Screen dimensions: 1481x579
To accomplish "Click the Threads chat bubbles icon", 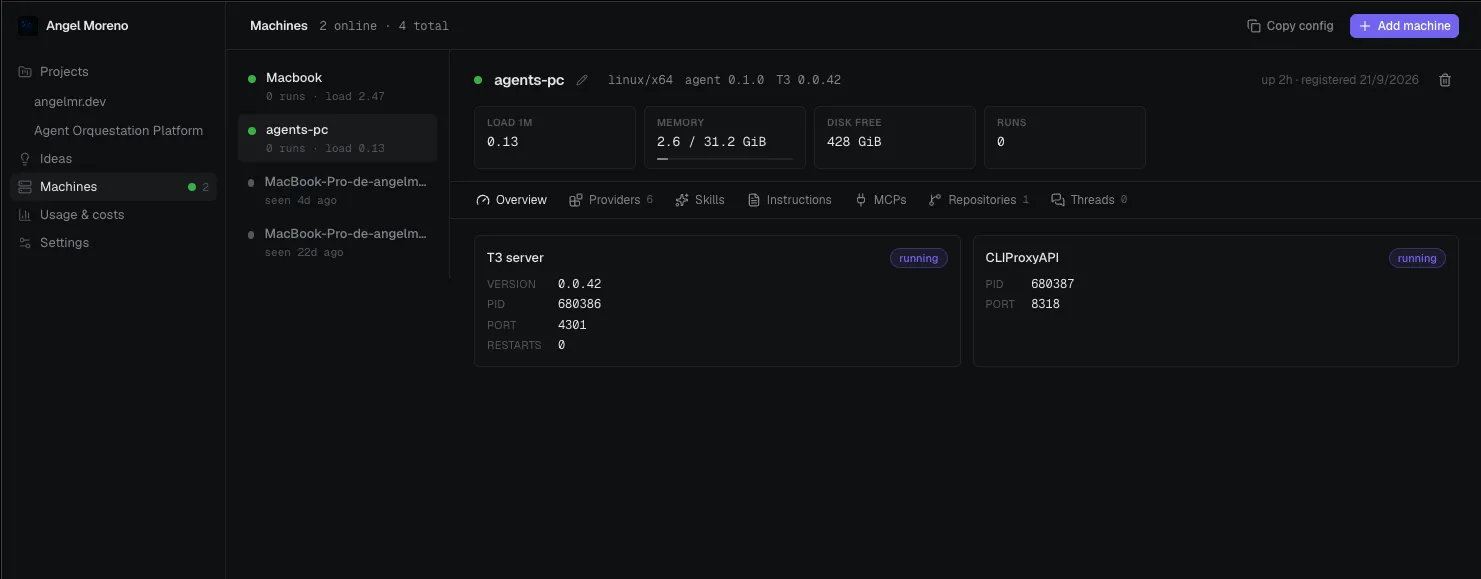I will pyautogui.click(x=1058, y=200).
